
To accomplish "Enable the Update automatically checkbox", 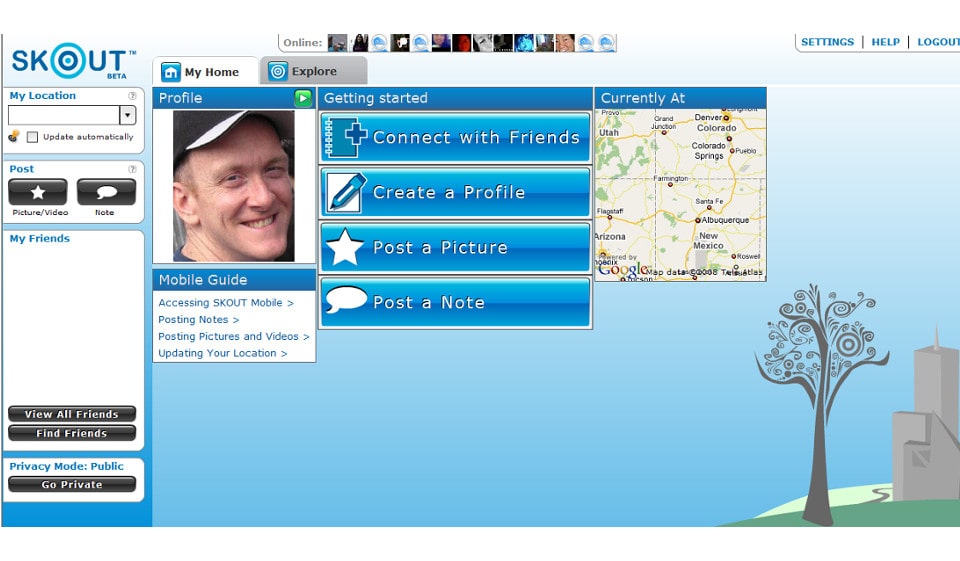I will point(33,137).
